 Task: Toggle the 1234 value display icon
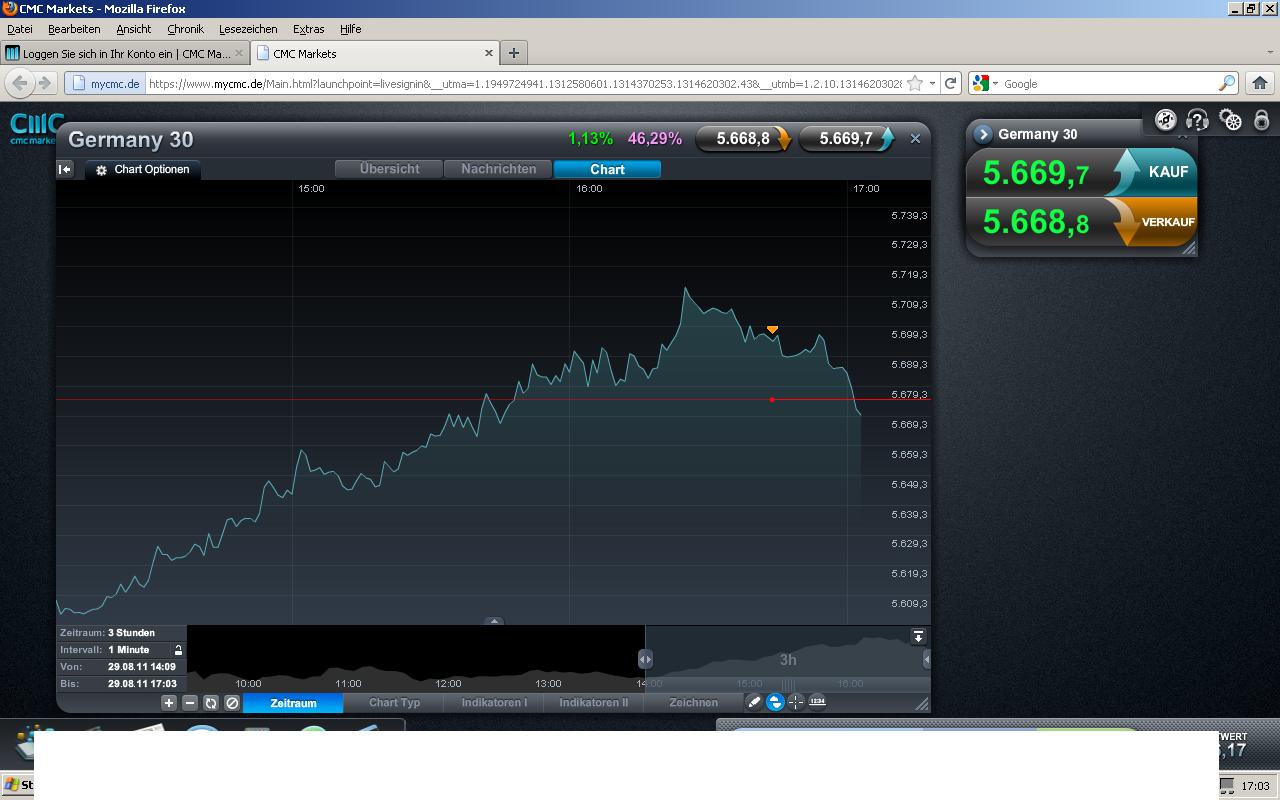pyautogui.click(x=817, y=702)
